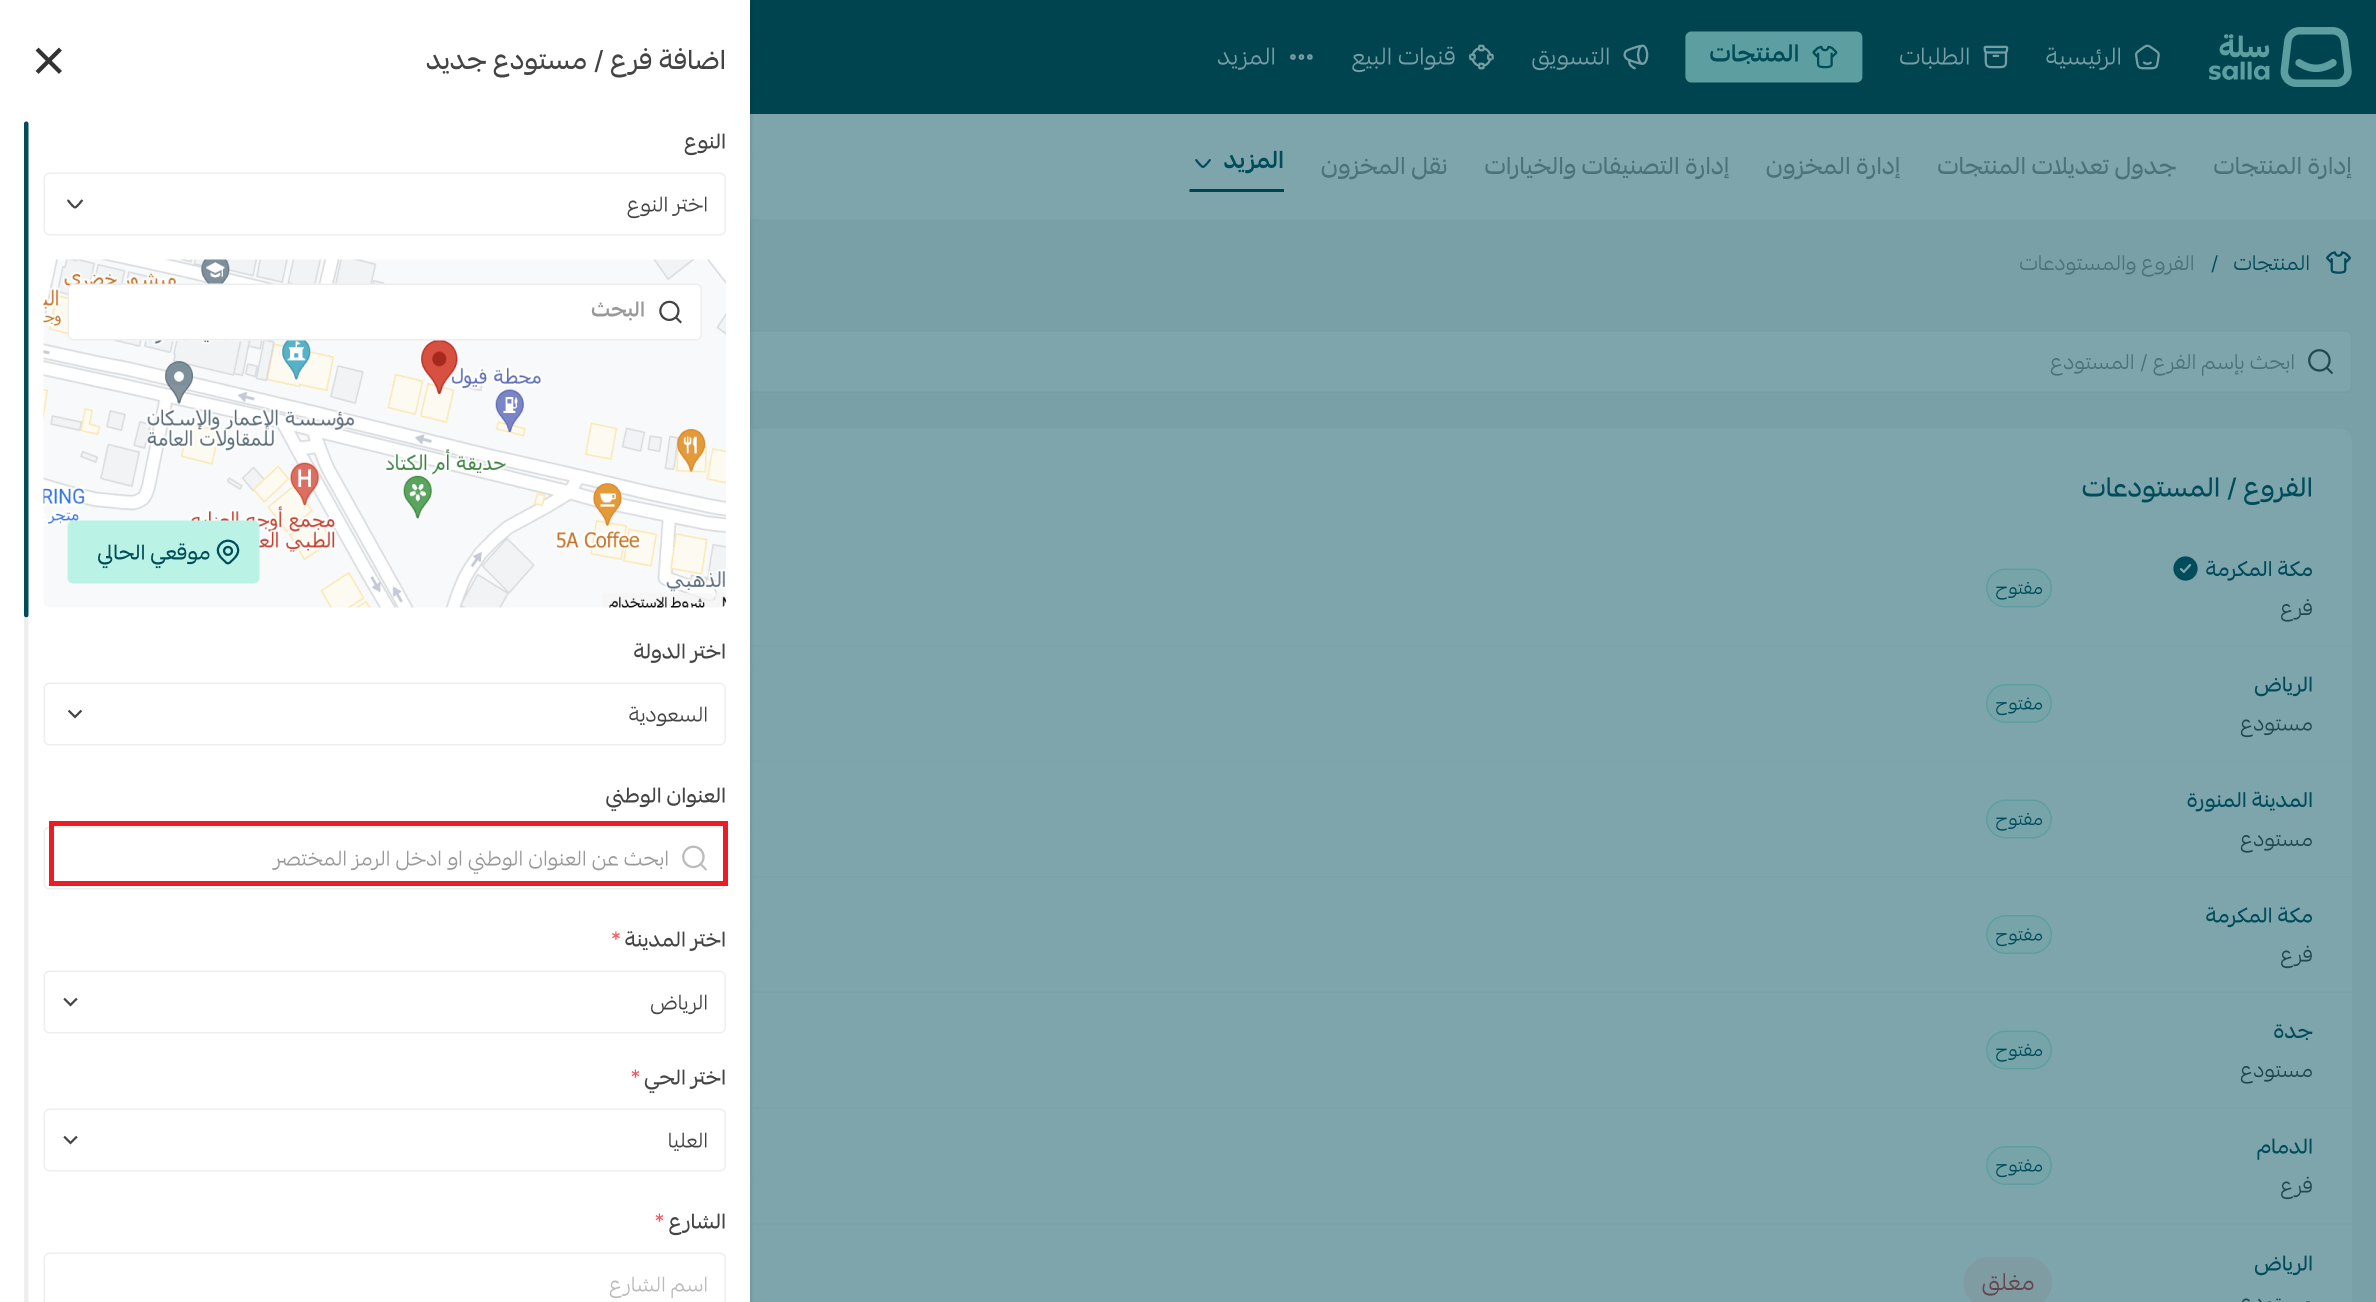Open the branch type dropdown (اختر النوع)
This screenshot has height=1302, width=2376.
point(384,204)
